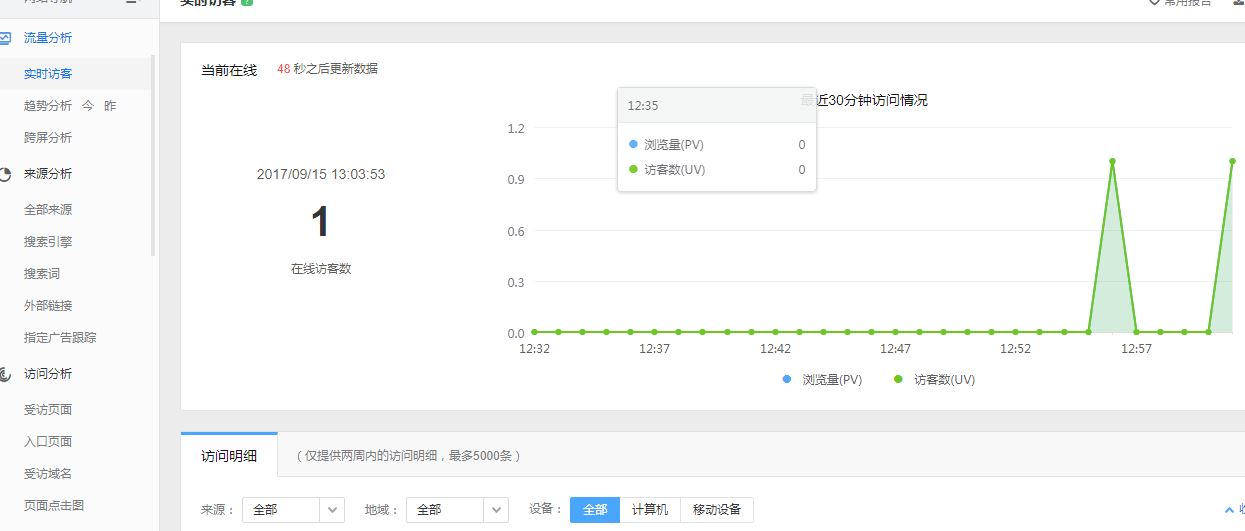The width and height of the screenshot is (1245, 531).
Task: Switch to the 访问明细 tab
Action: click(229, 456)
